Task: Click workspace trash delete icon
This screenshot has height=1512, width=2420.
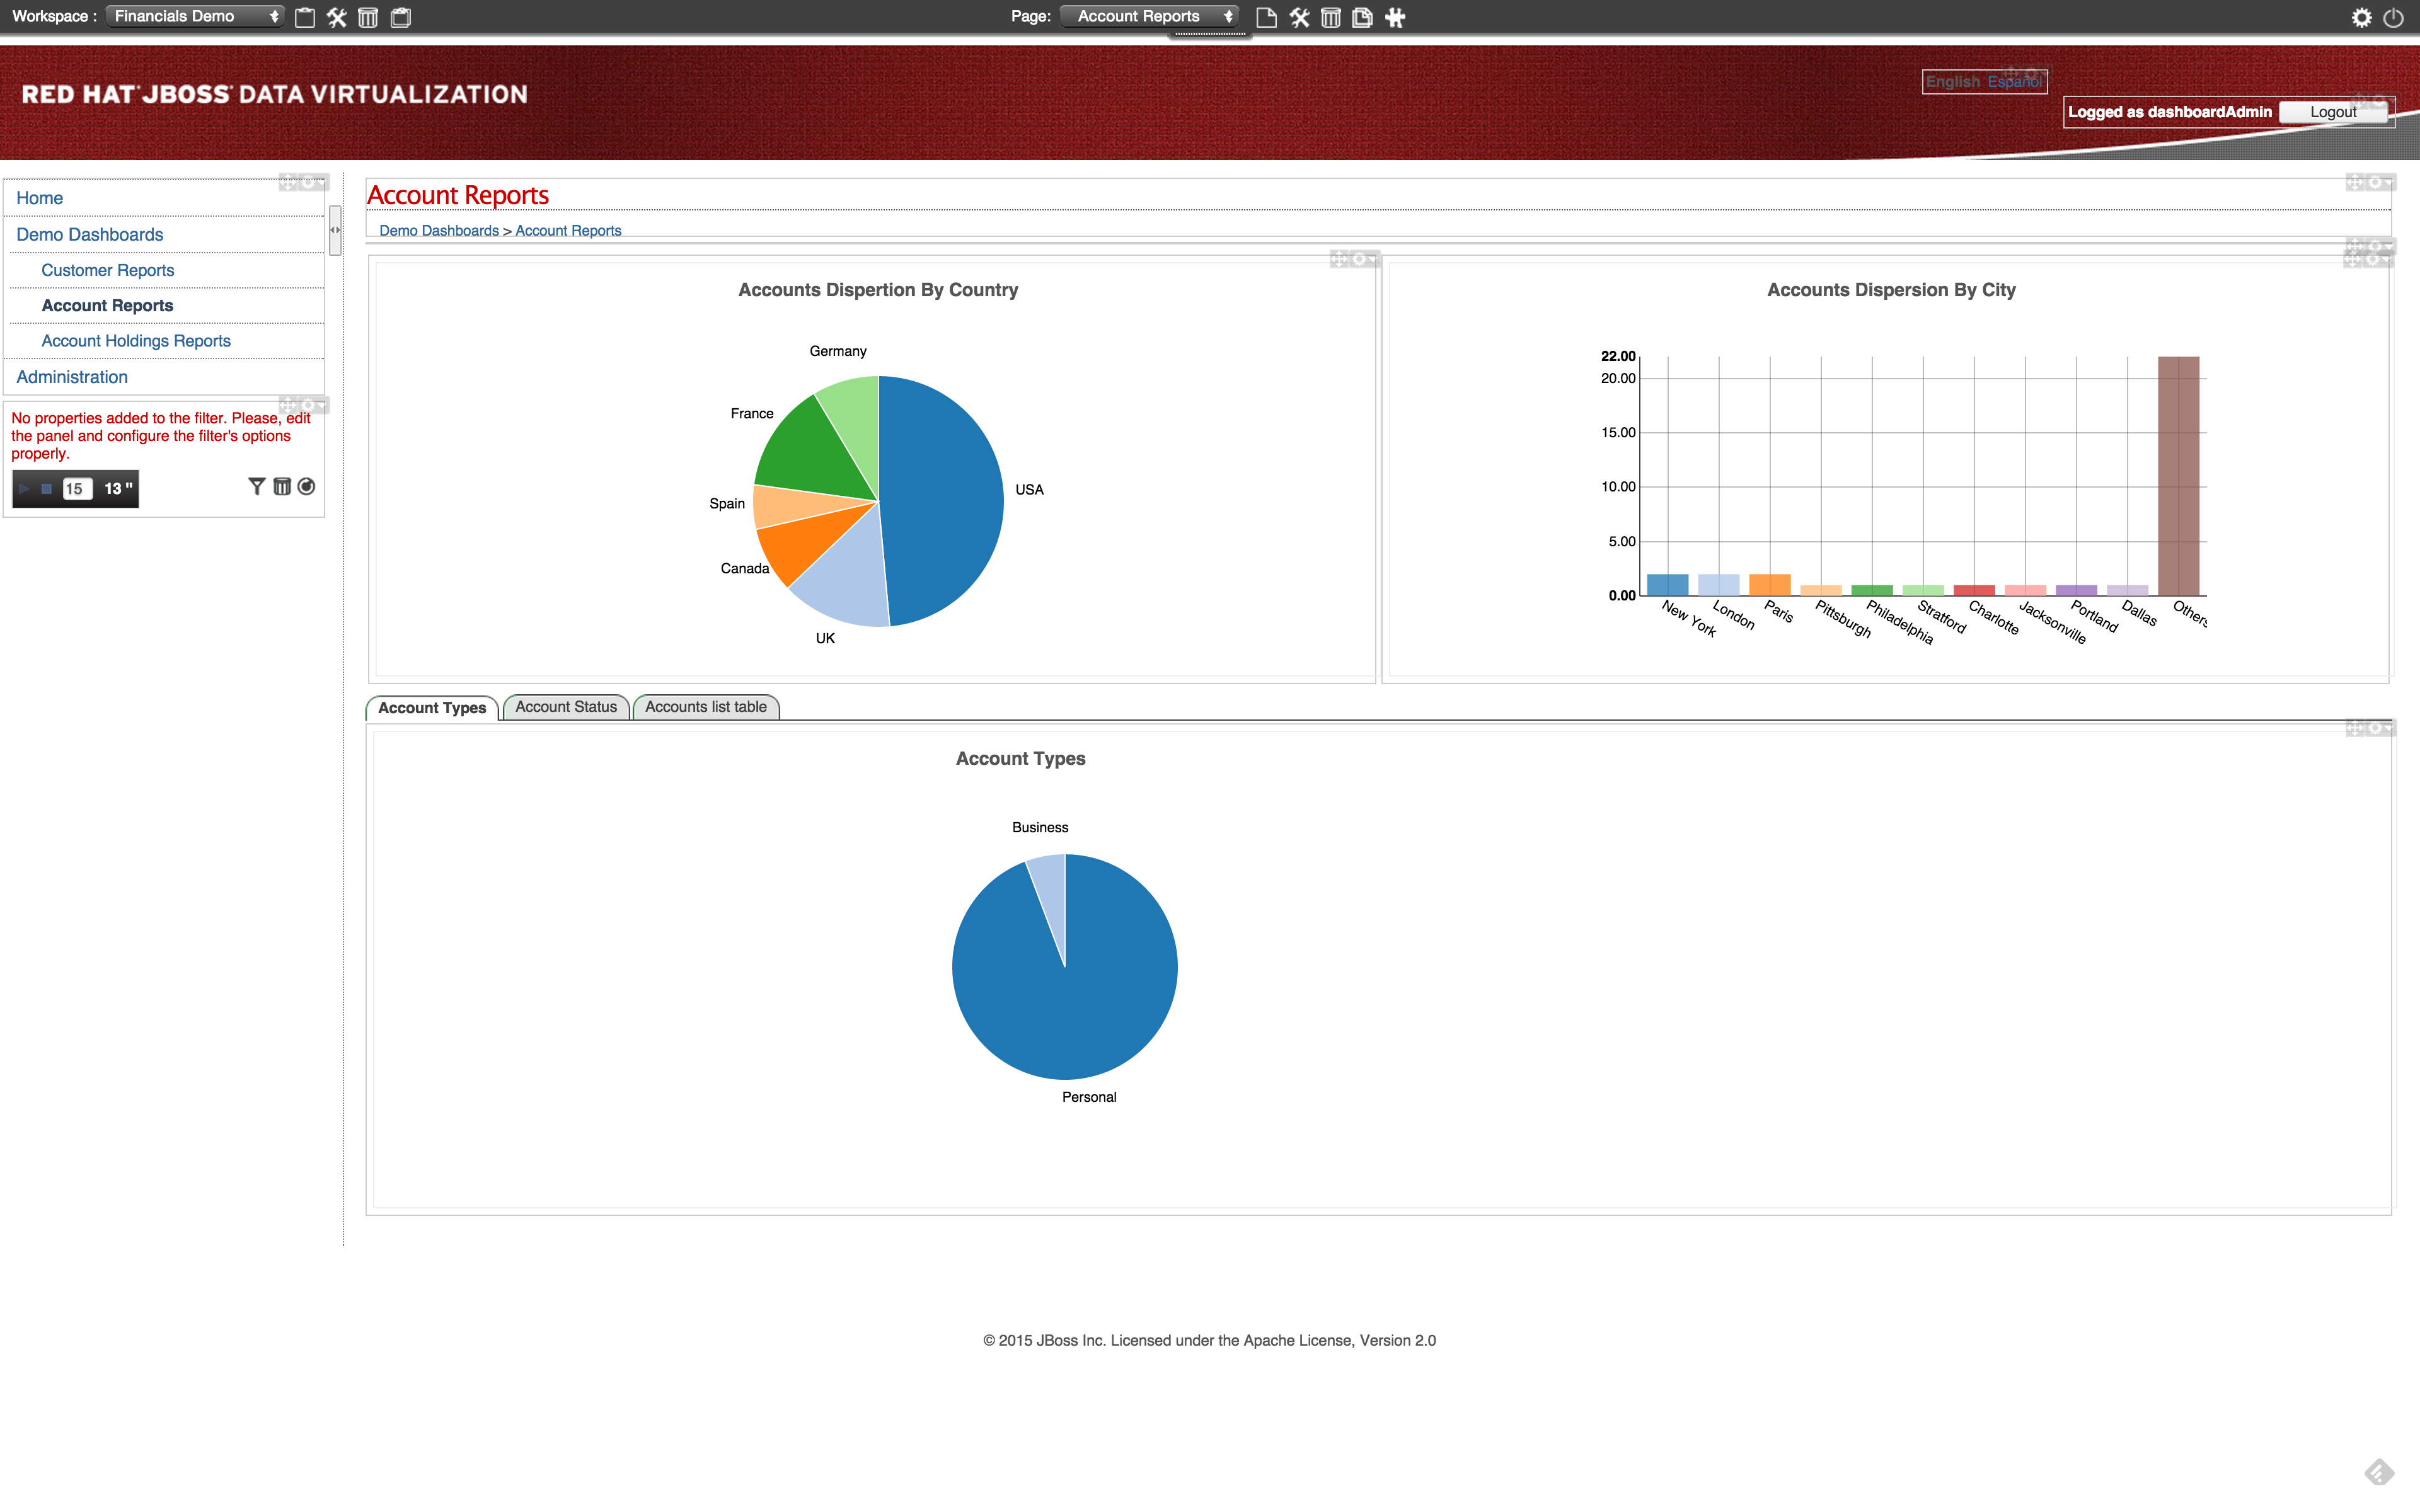Action: (368, 17)
